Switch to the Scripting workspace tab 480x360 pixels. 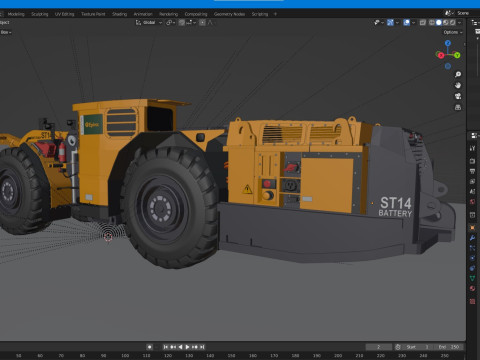tap(260, 14)
